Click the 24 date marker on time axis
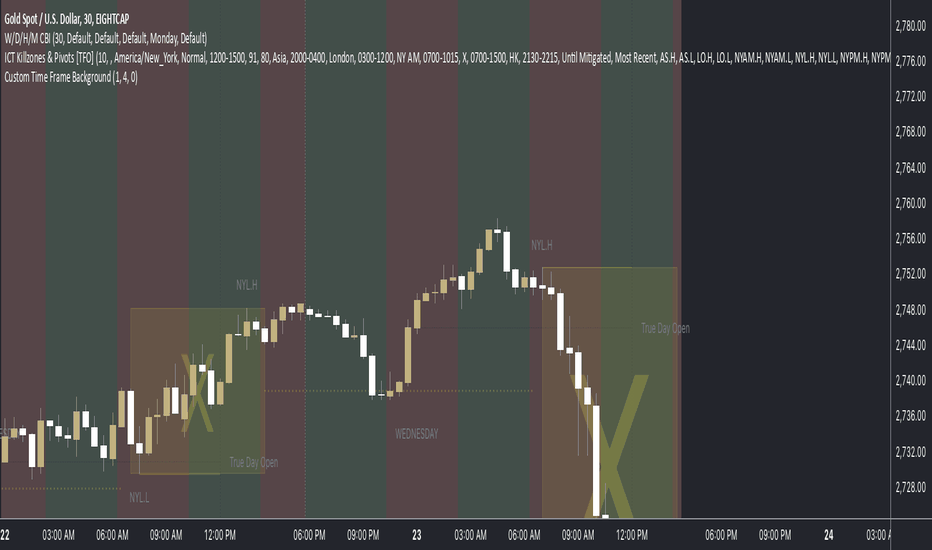This screenshot has height=550, width=932. [829, 535]
